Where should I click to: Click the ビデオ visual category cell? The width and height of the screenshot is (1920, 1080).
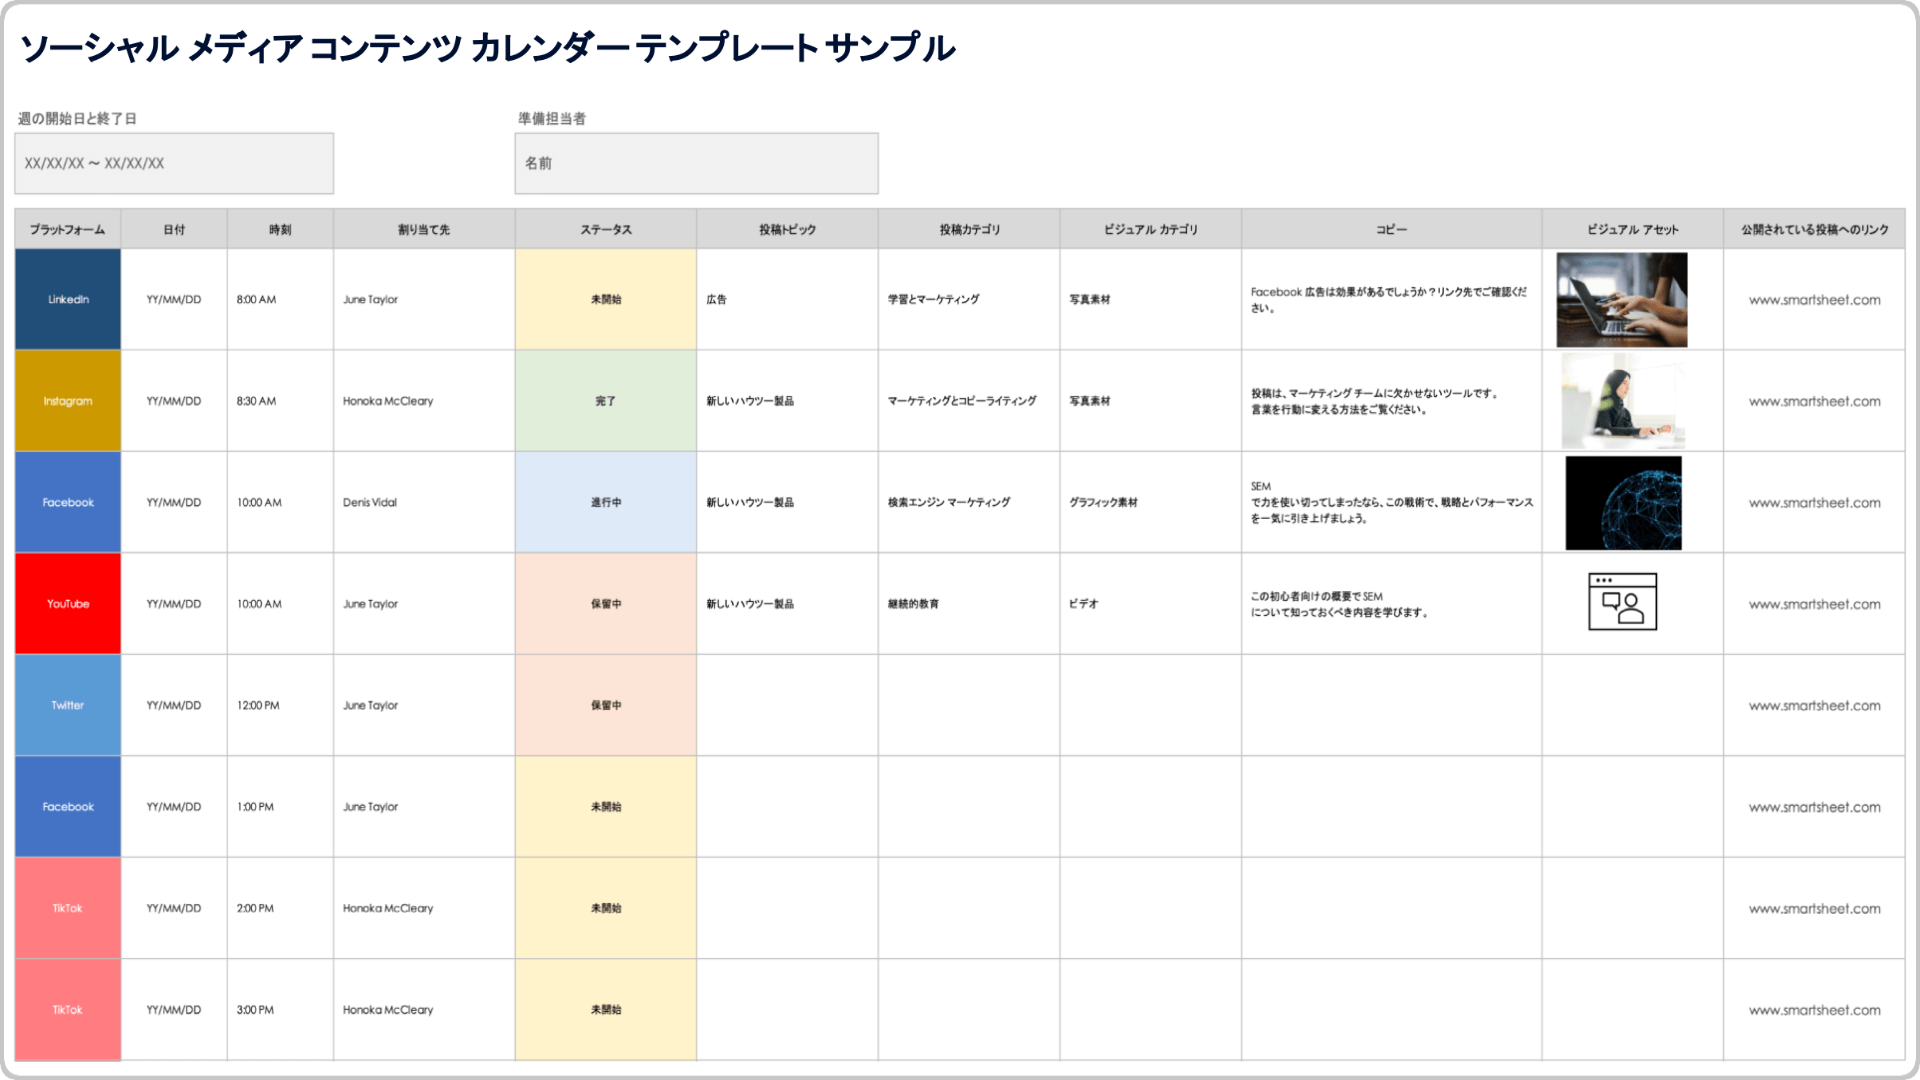click(x=1151, y=604)
